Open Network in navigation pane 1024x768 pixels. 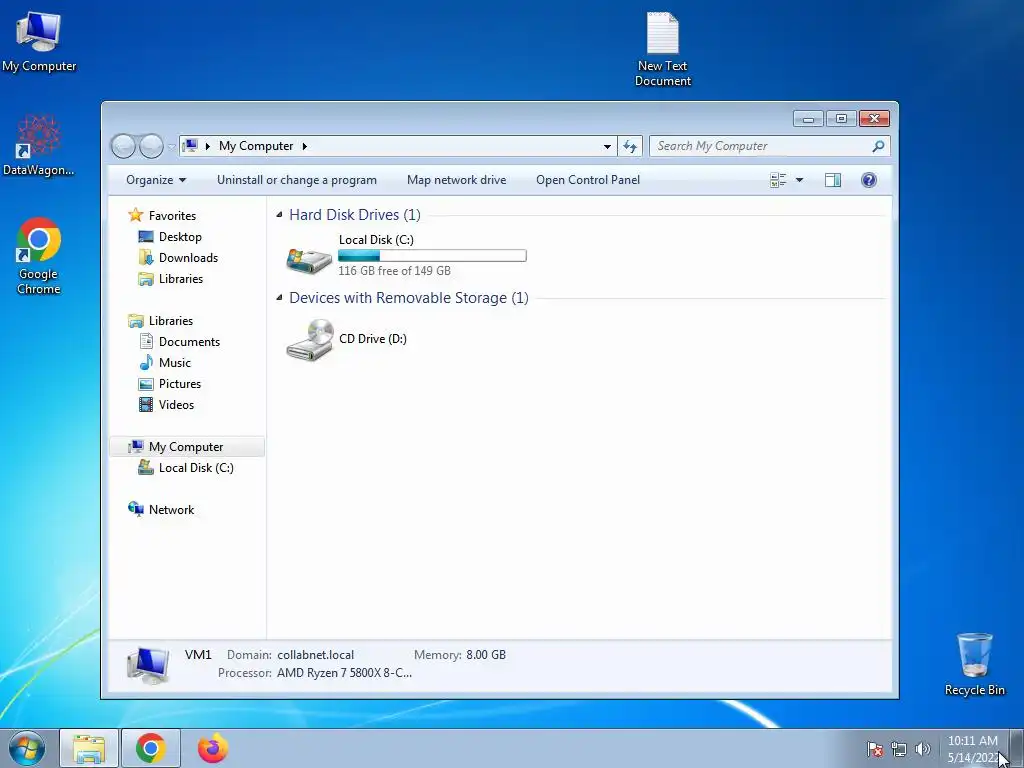pos(171,509)
